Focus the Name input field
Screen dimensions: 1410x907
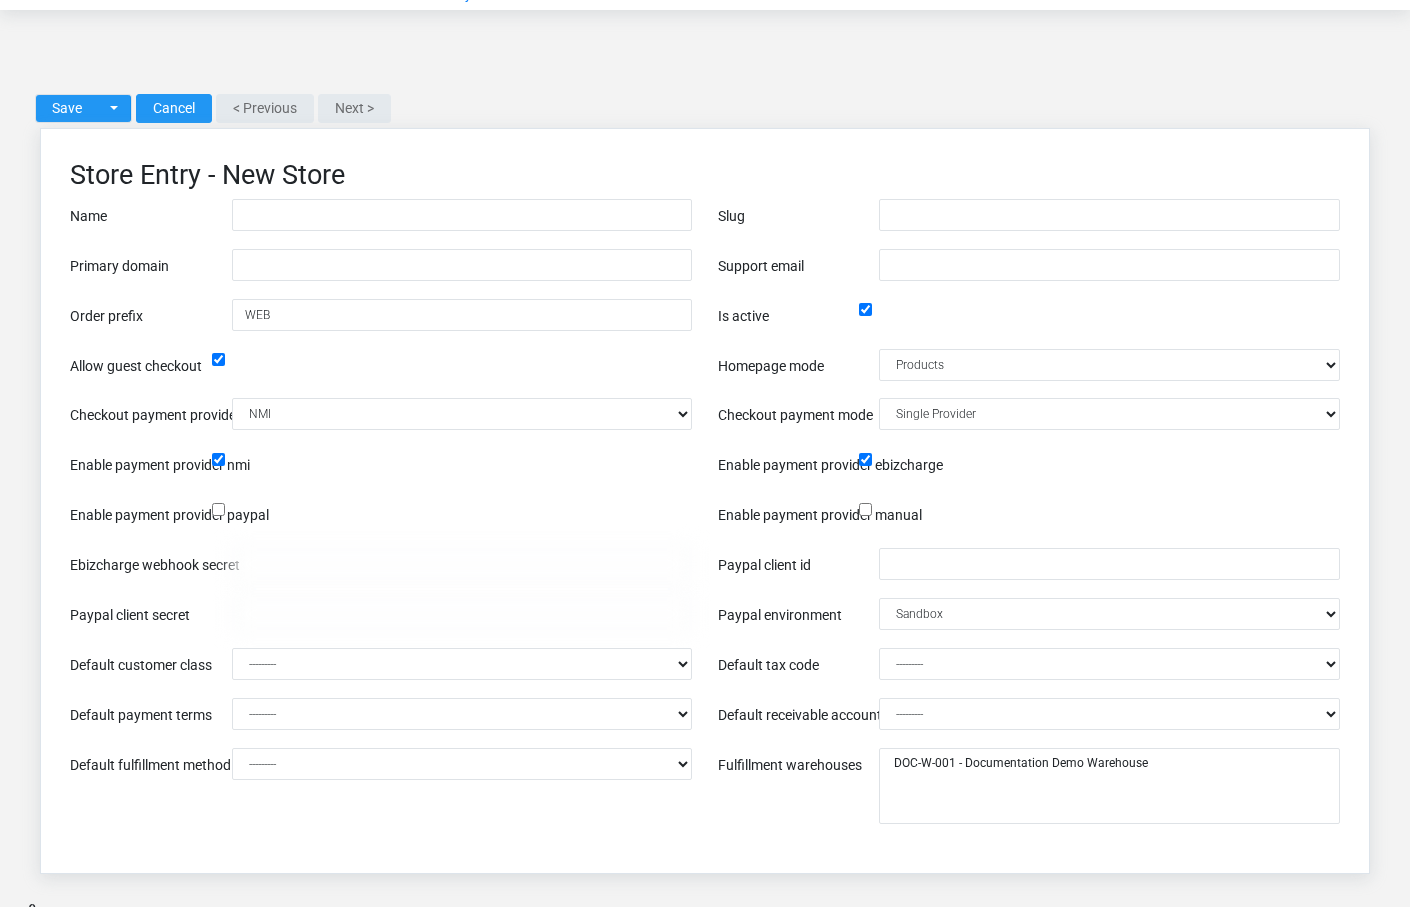462,215
